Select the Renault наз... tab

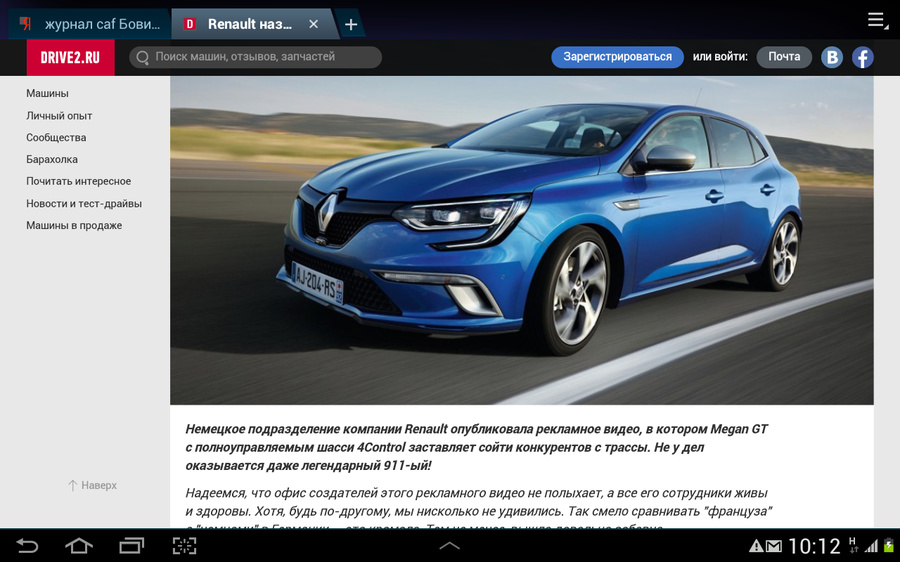(250, 24)
